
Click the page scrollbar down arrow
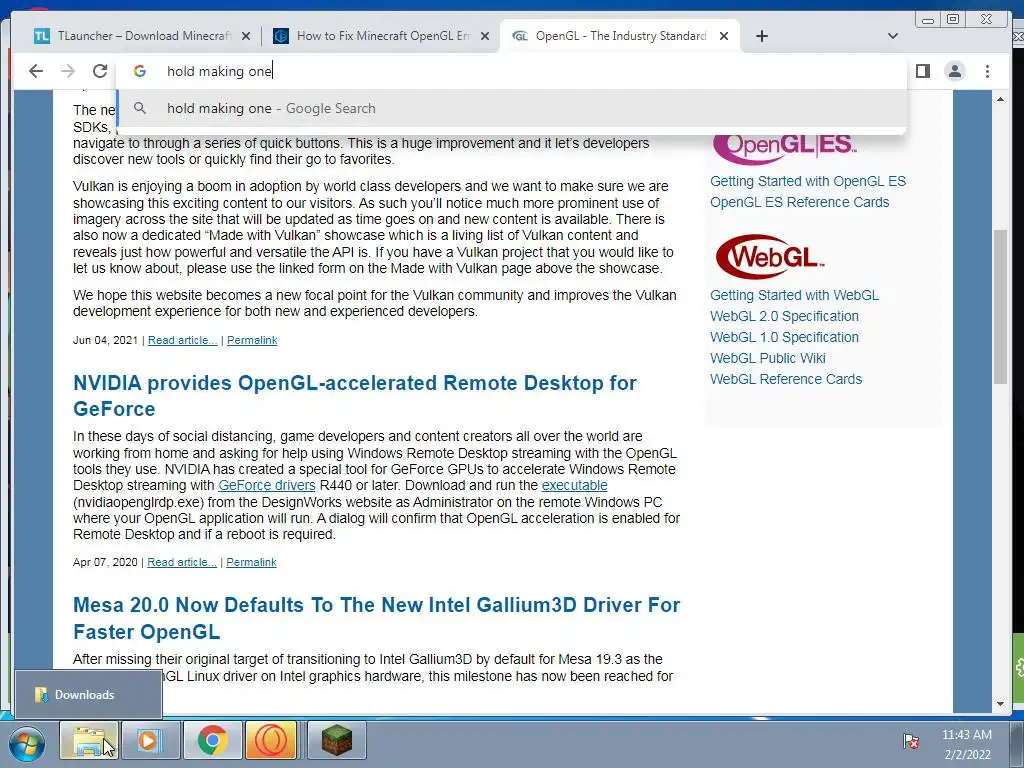1000,704
